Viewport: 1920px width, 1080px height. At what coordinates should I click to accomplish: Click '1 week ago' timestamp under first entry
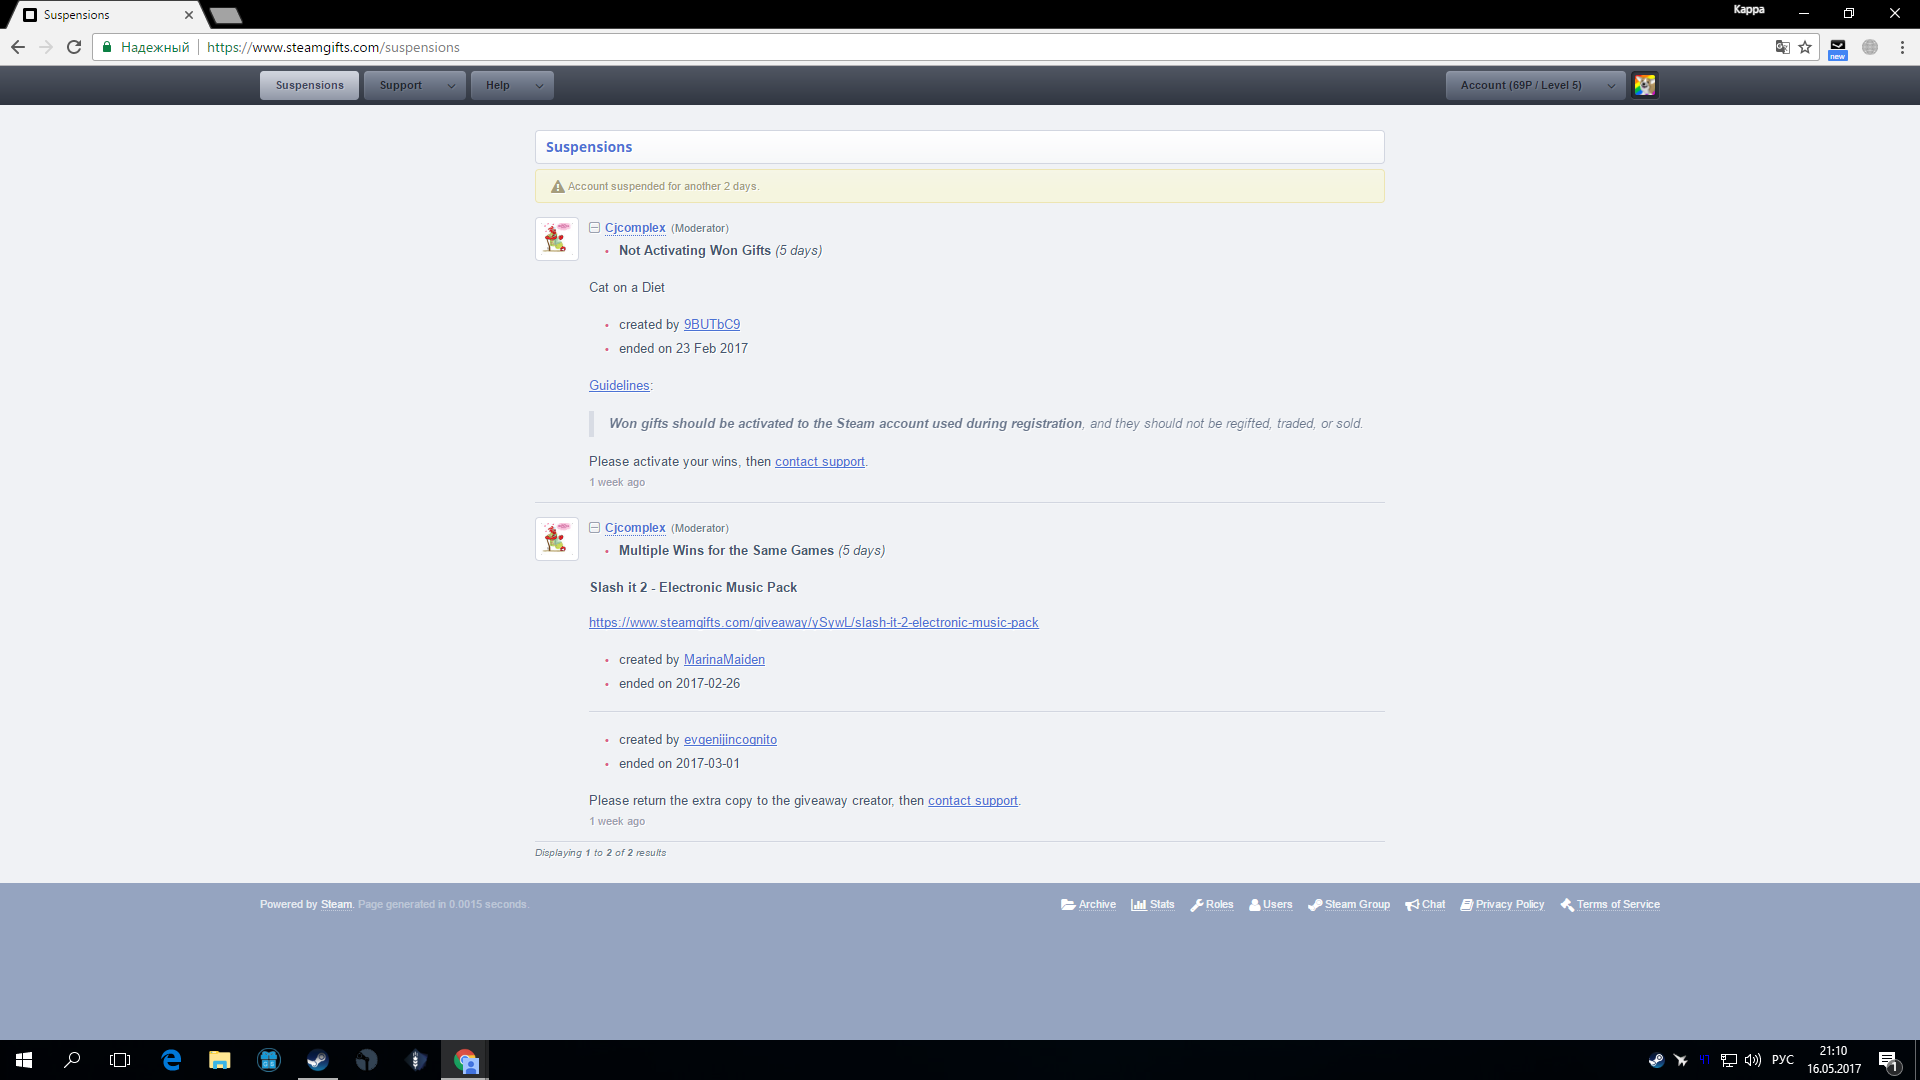point(617,483)
